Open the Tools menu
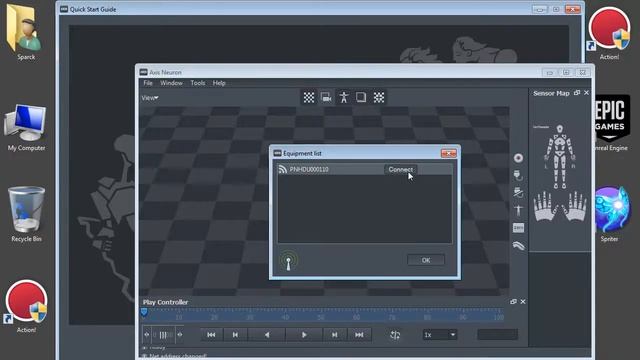This screenshot has width=640, height=360. [198, 83]
